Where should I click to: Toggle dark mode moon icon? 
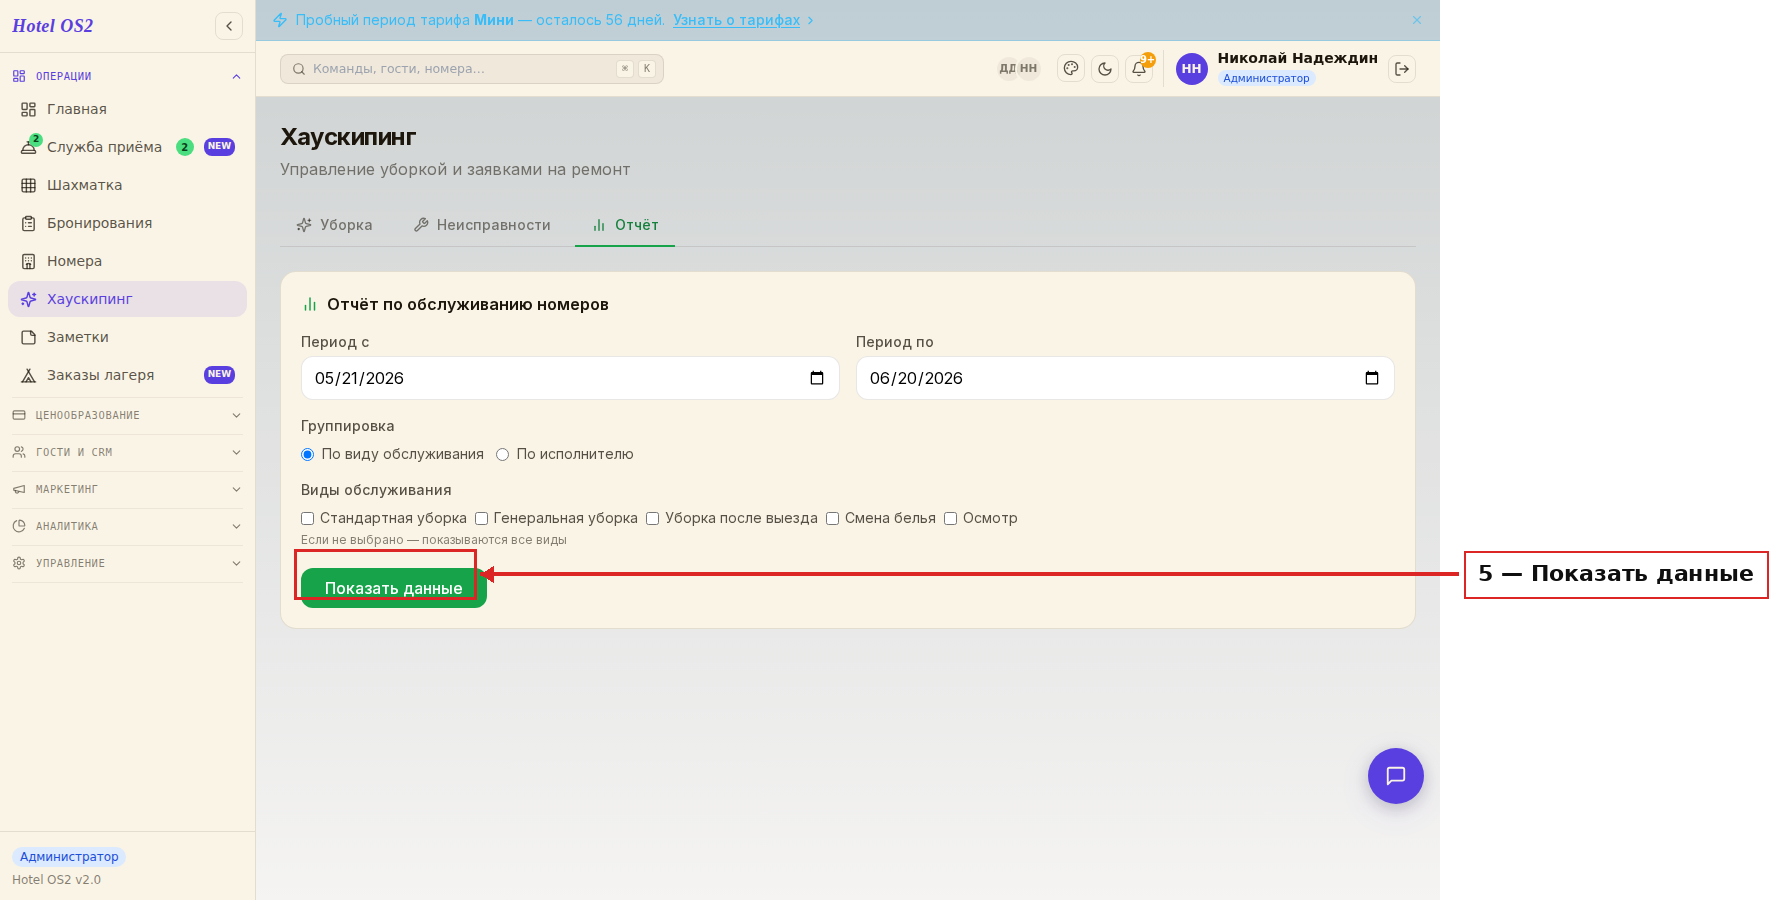click(x=1105, y=69)
